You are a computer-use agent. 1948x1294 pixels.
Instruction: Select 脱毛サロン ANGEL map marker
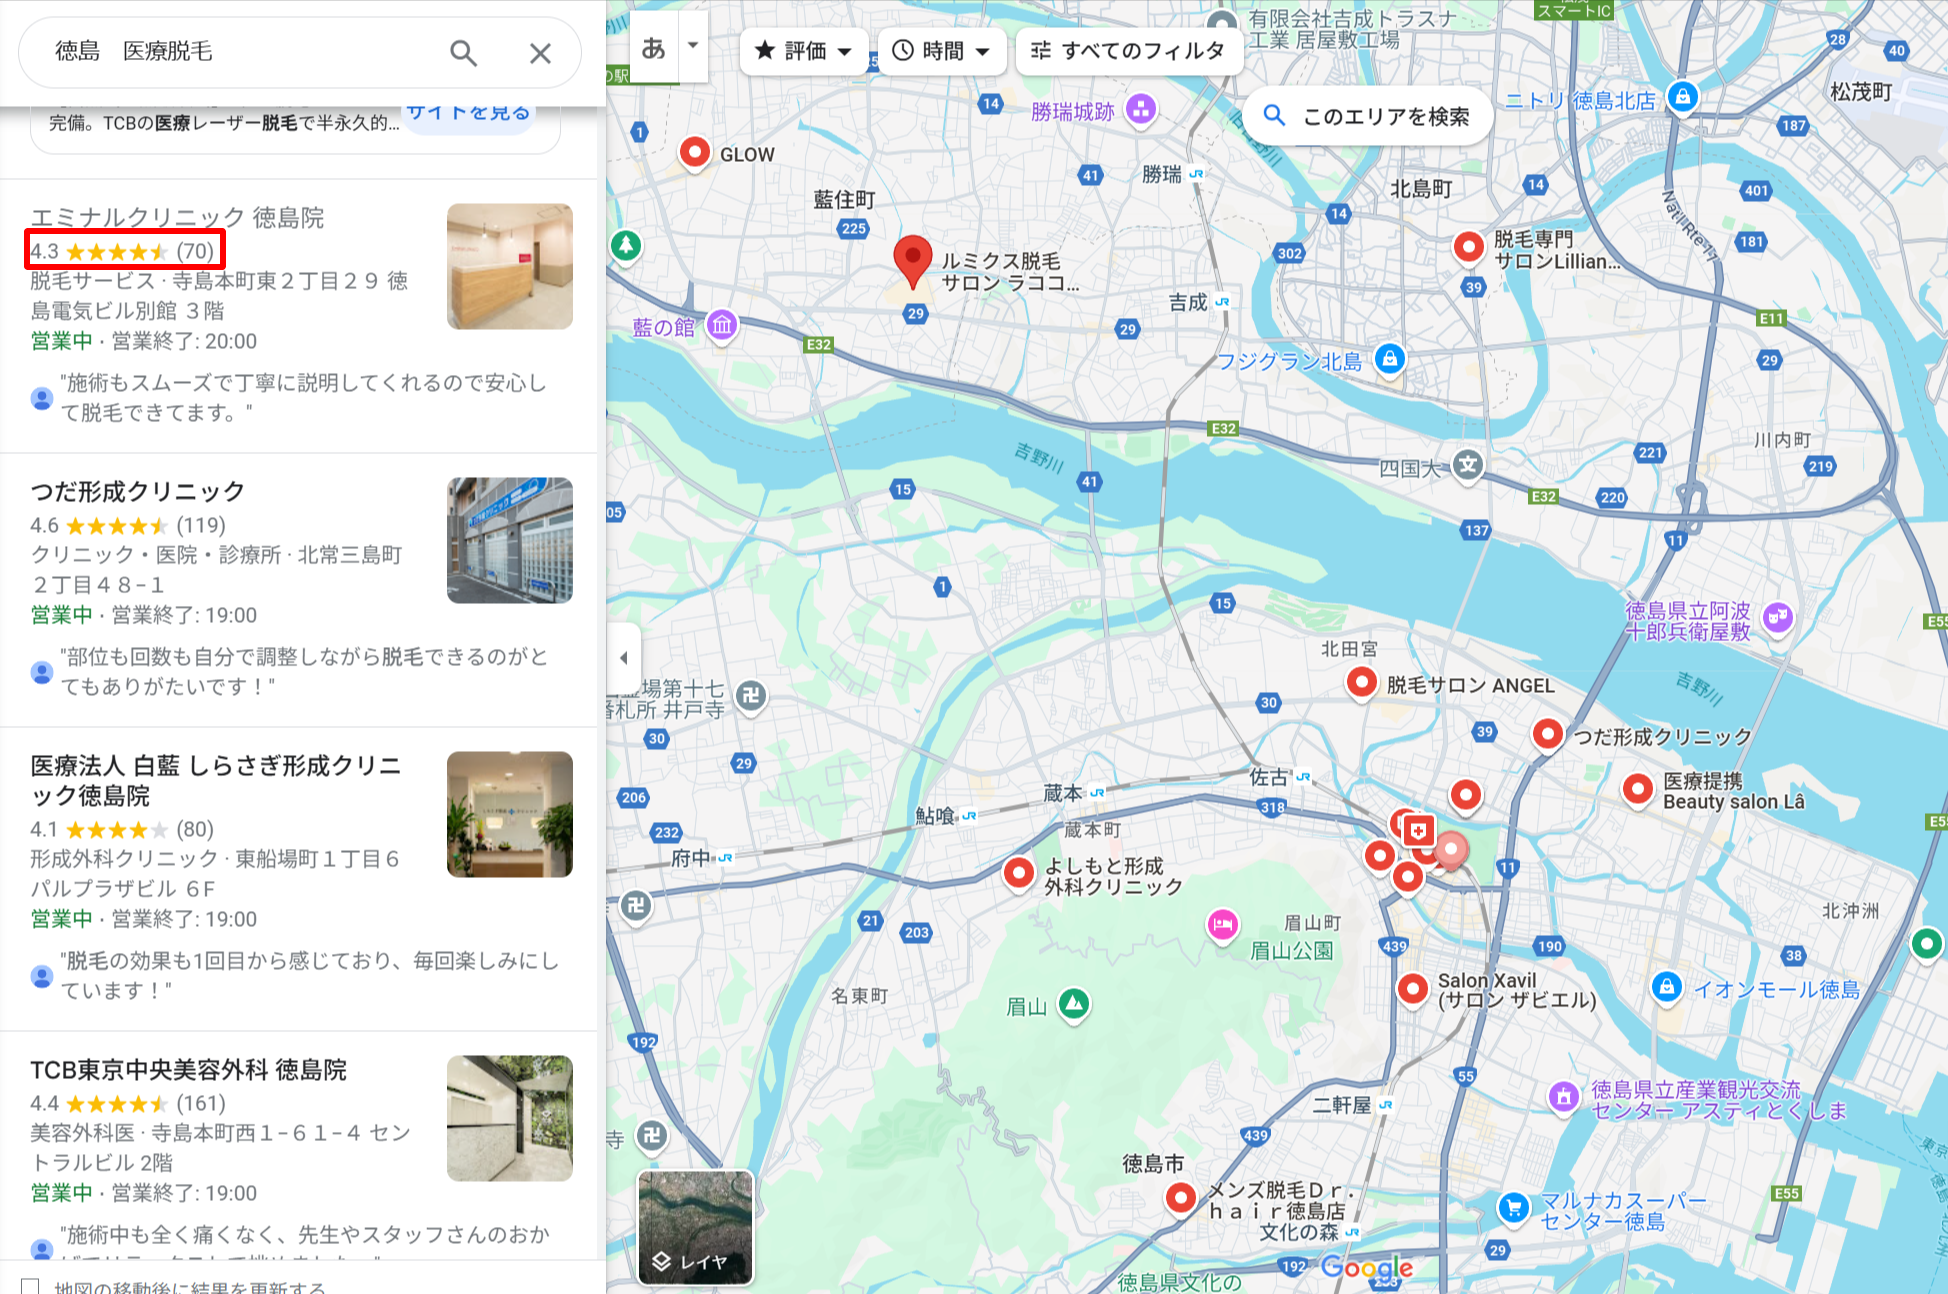click(x=1361, y=683)
